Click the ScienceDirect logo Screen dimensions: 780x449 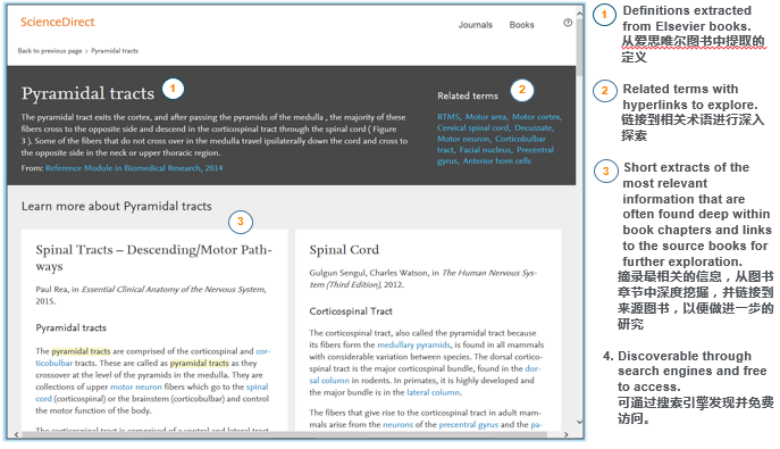(57, 22)
